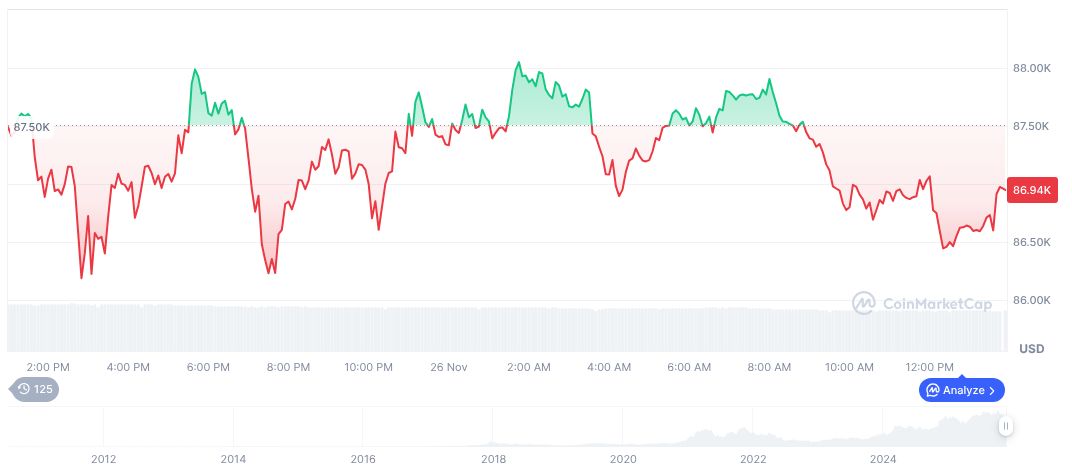Image resolution: width=1072 pixels, height=470 pixels.
Task: Click the 86.50K price axis label
Action: tap(1032, 242)
